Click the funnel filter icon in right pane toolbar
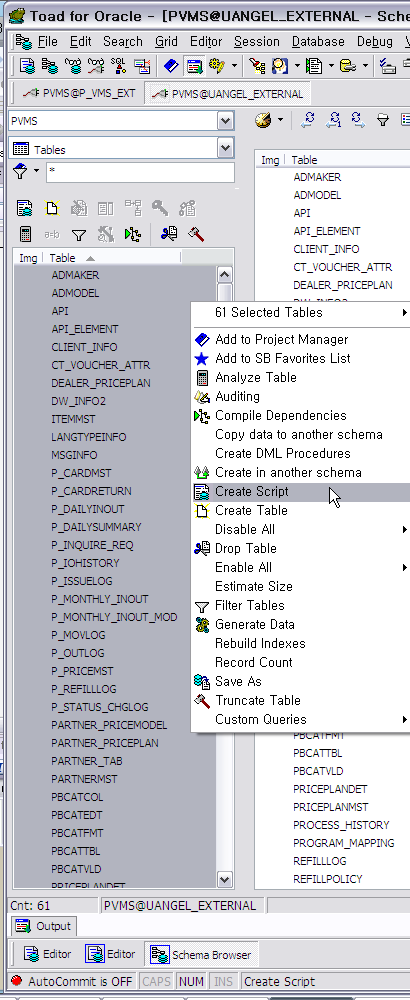 (383, 120)
